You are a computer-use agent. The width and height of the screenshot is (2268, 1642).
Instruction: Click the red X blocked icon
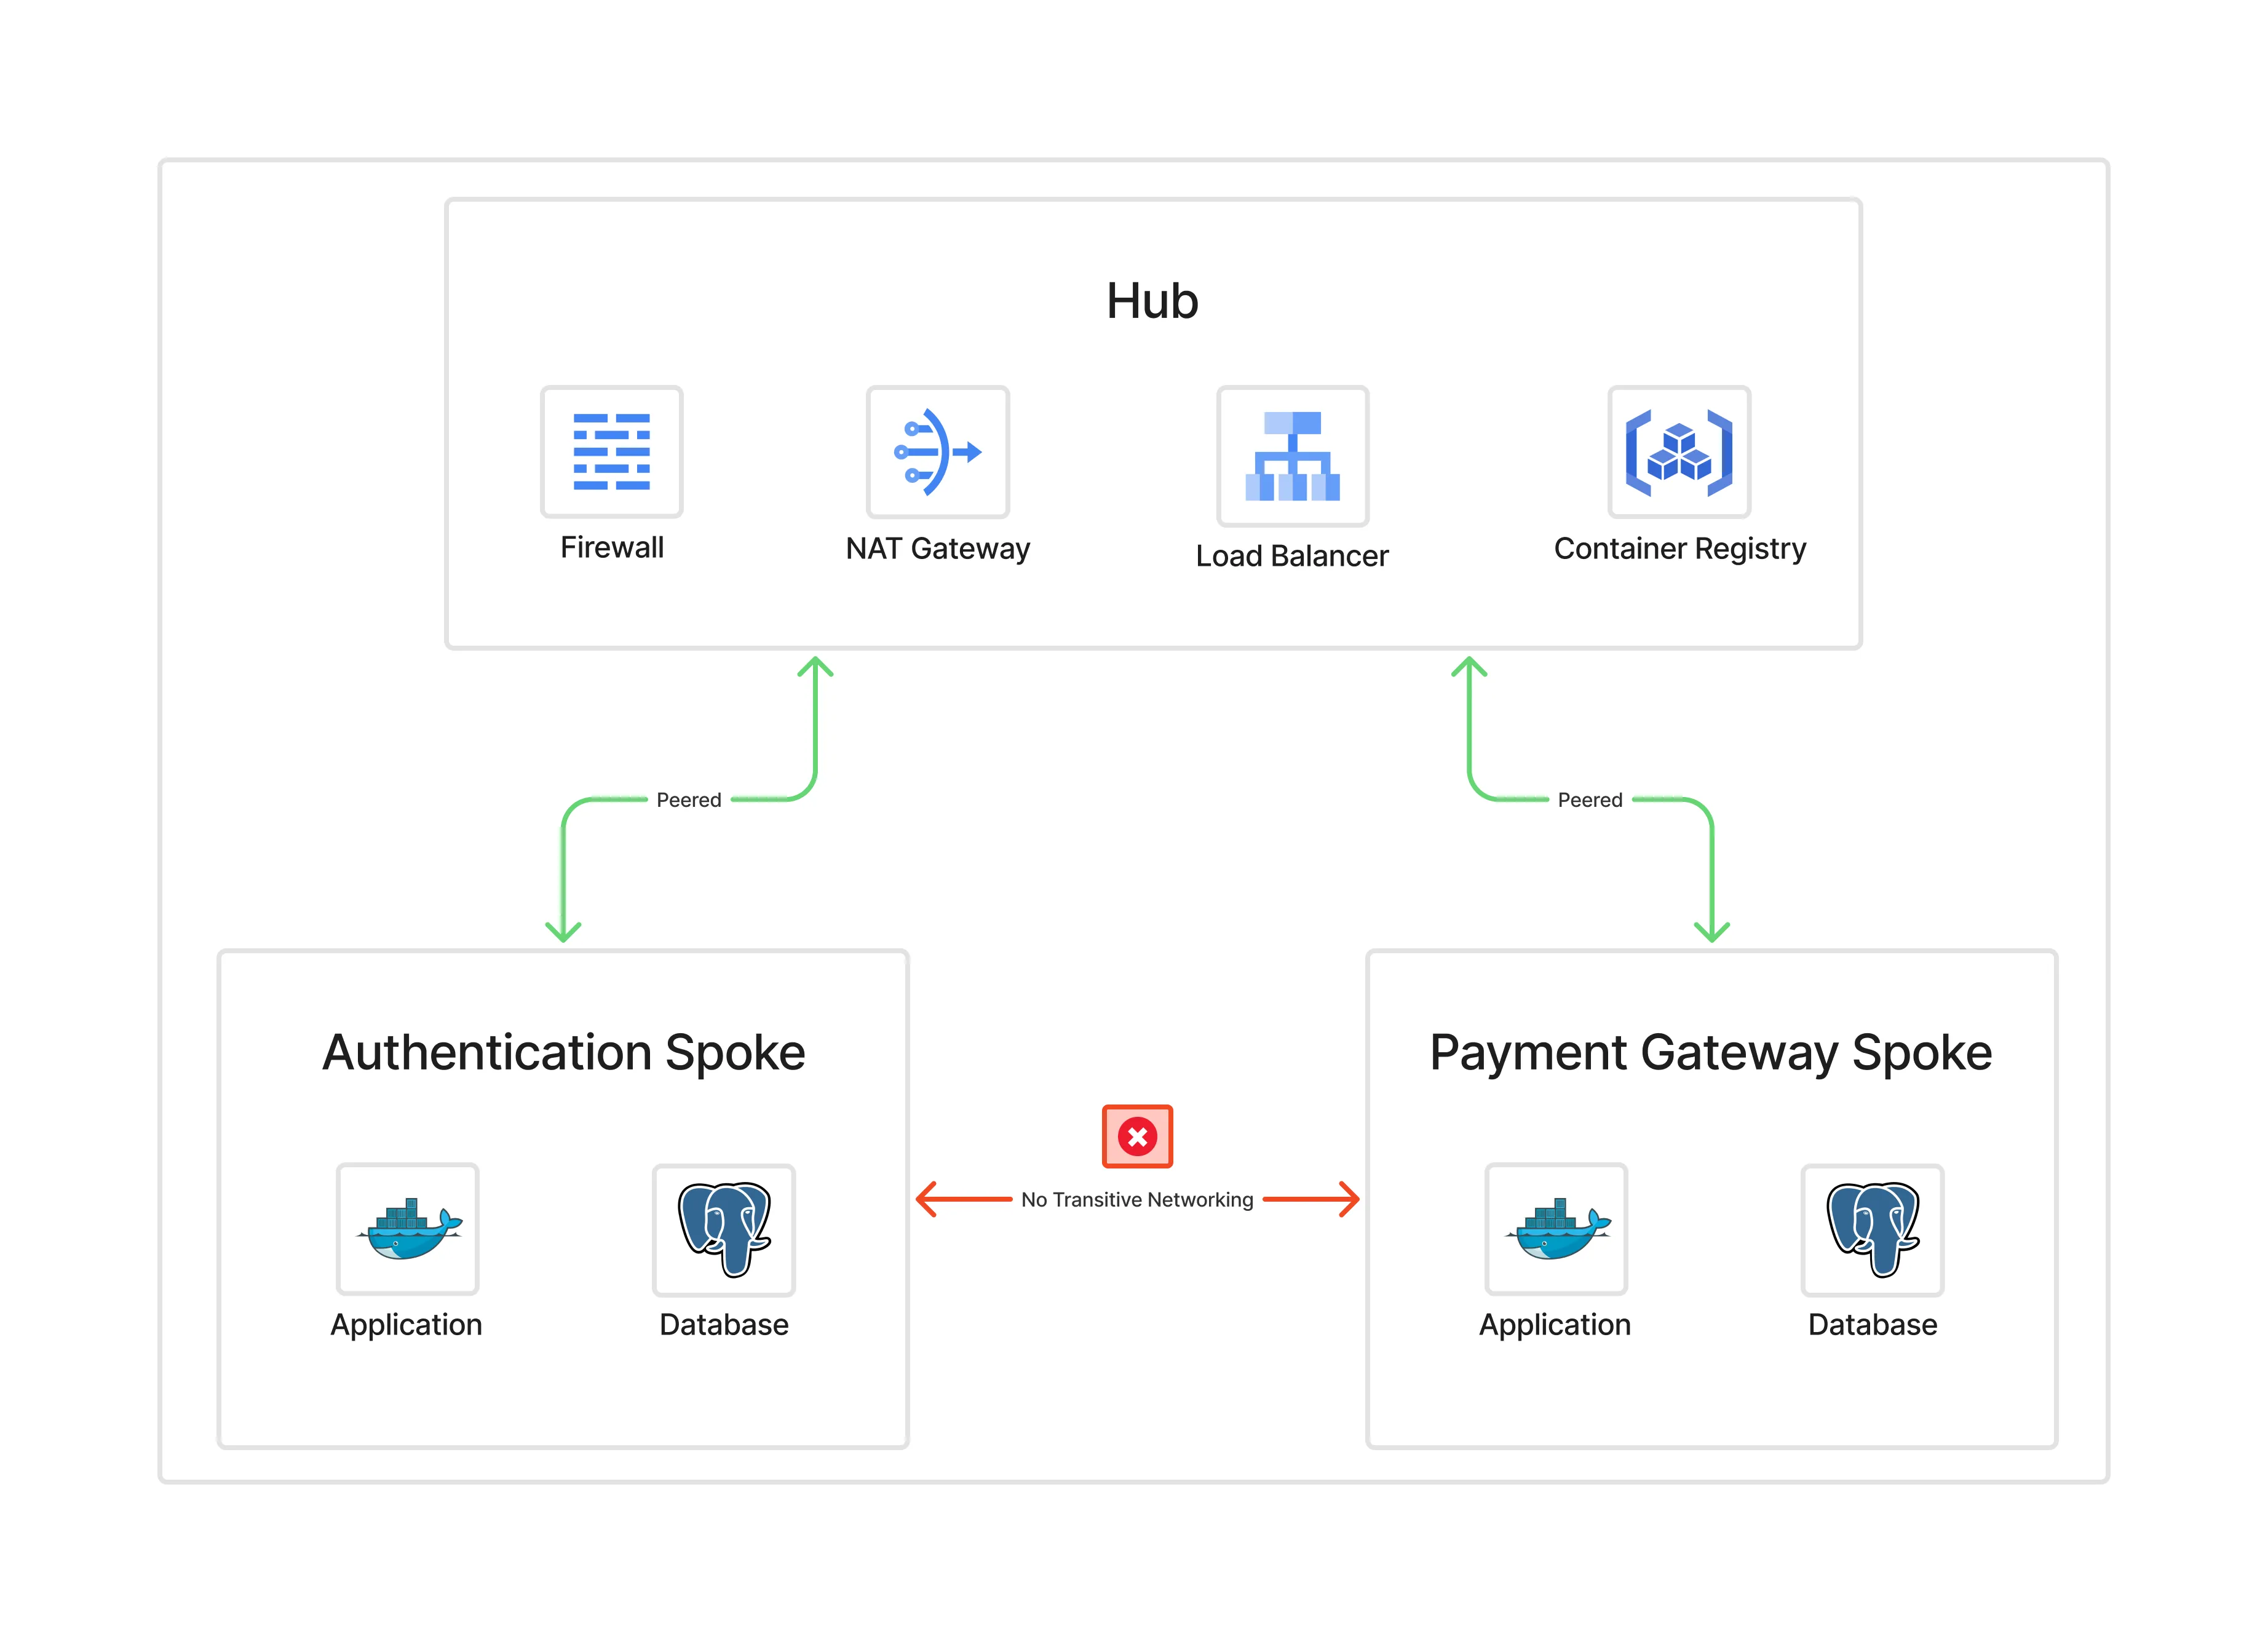point(1137,1136)
